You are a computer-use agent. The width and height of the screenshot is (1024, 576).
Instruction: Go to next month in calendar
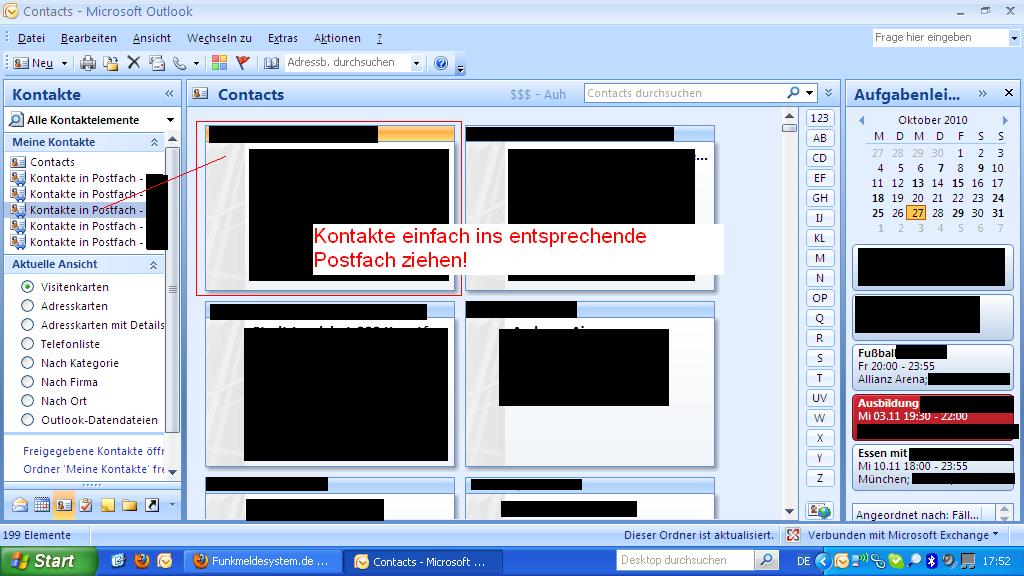pyautogui.click(x=1005, y=120)
